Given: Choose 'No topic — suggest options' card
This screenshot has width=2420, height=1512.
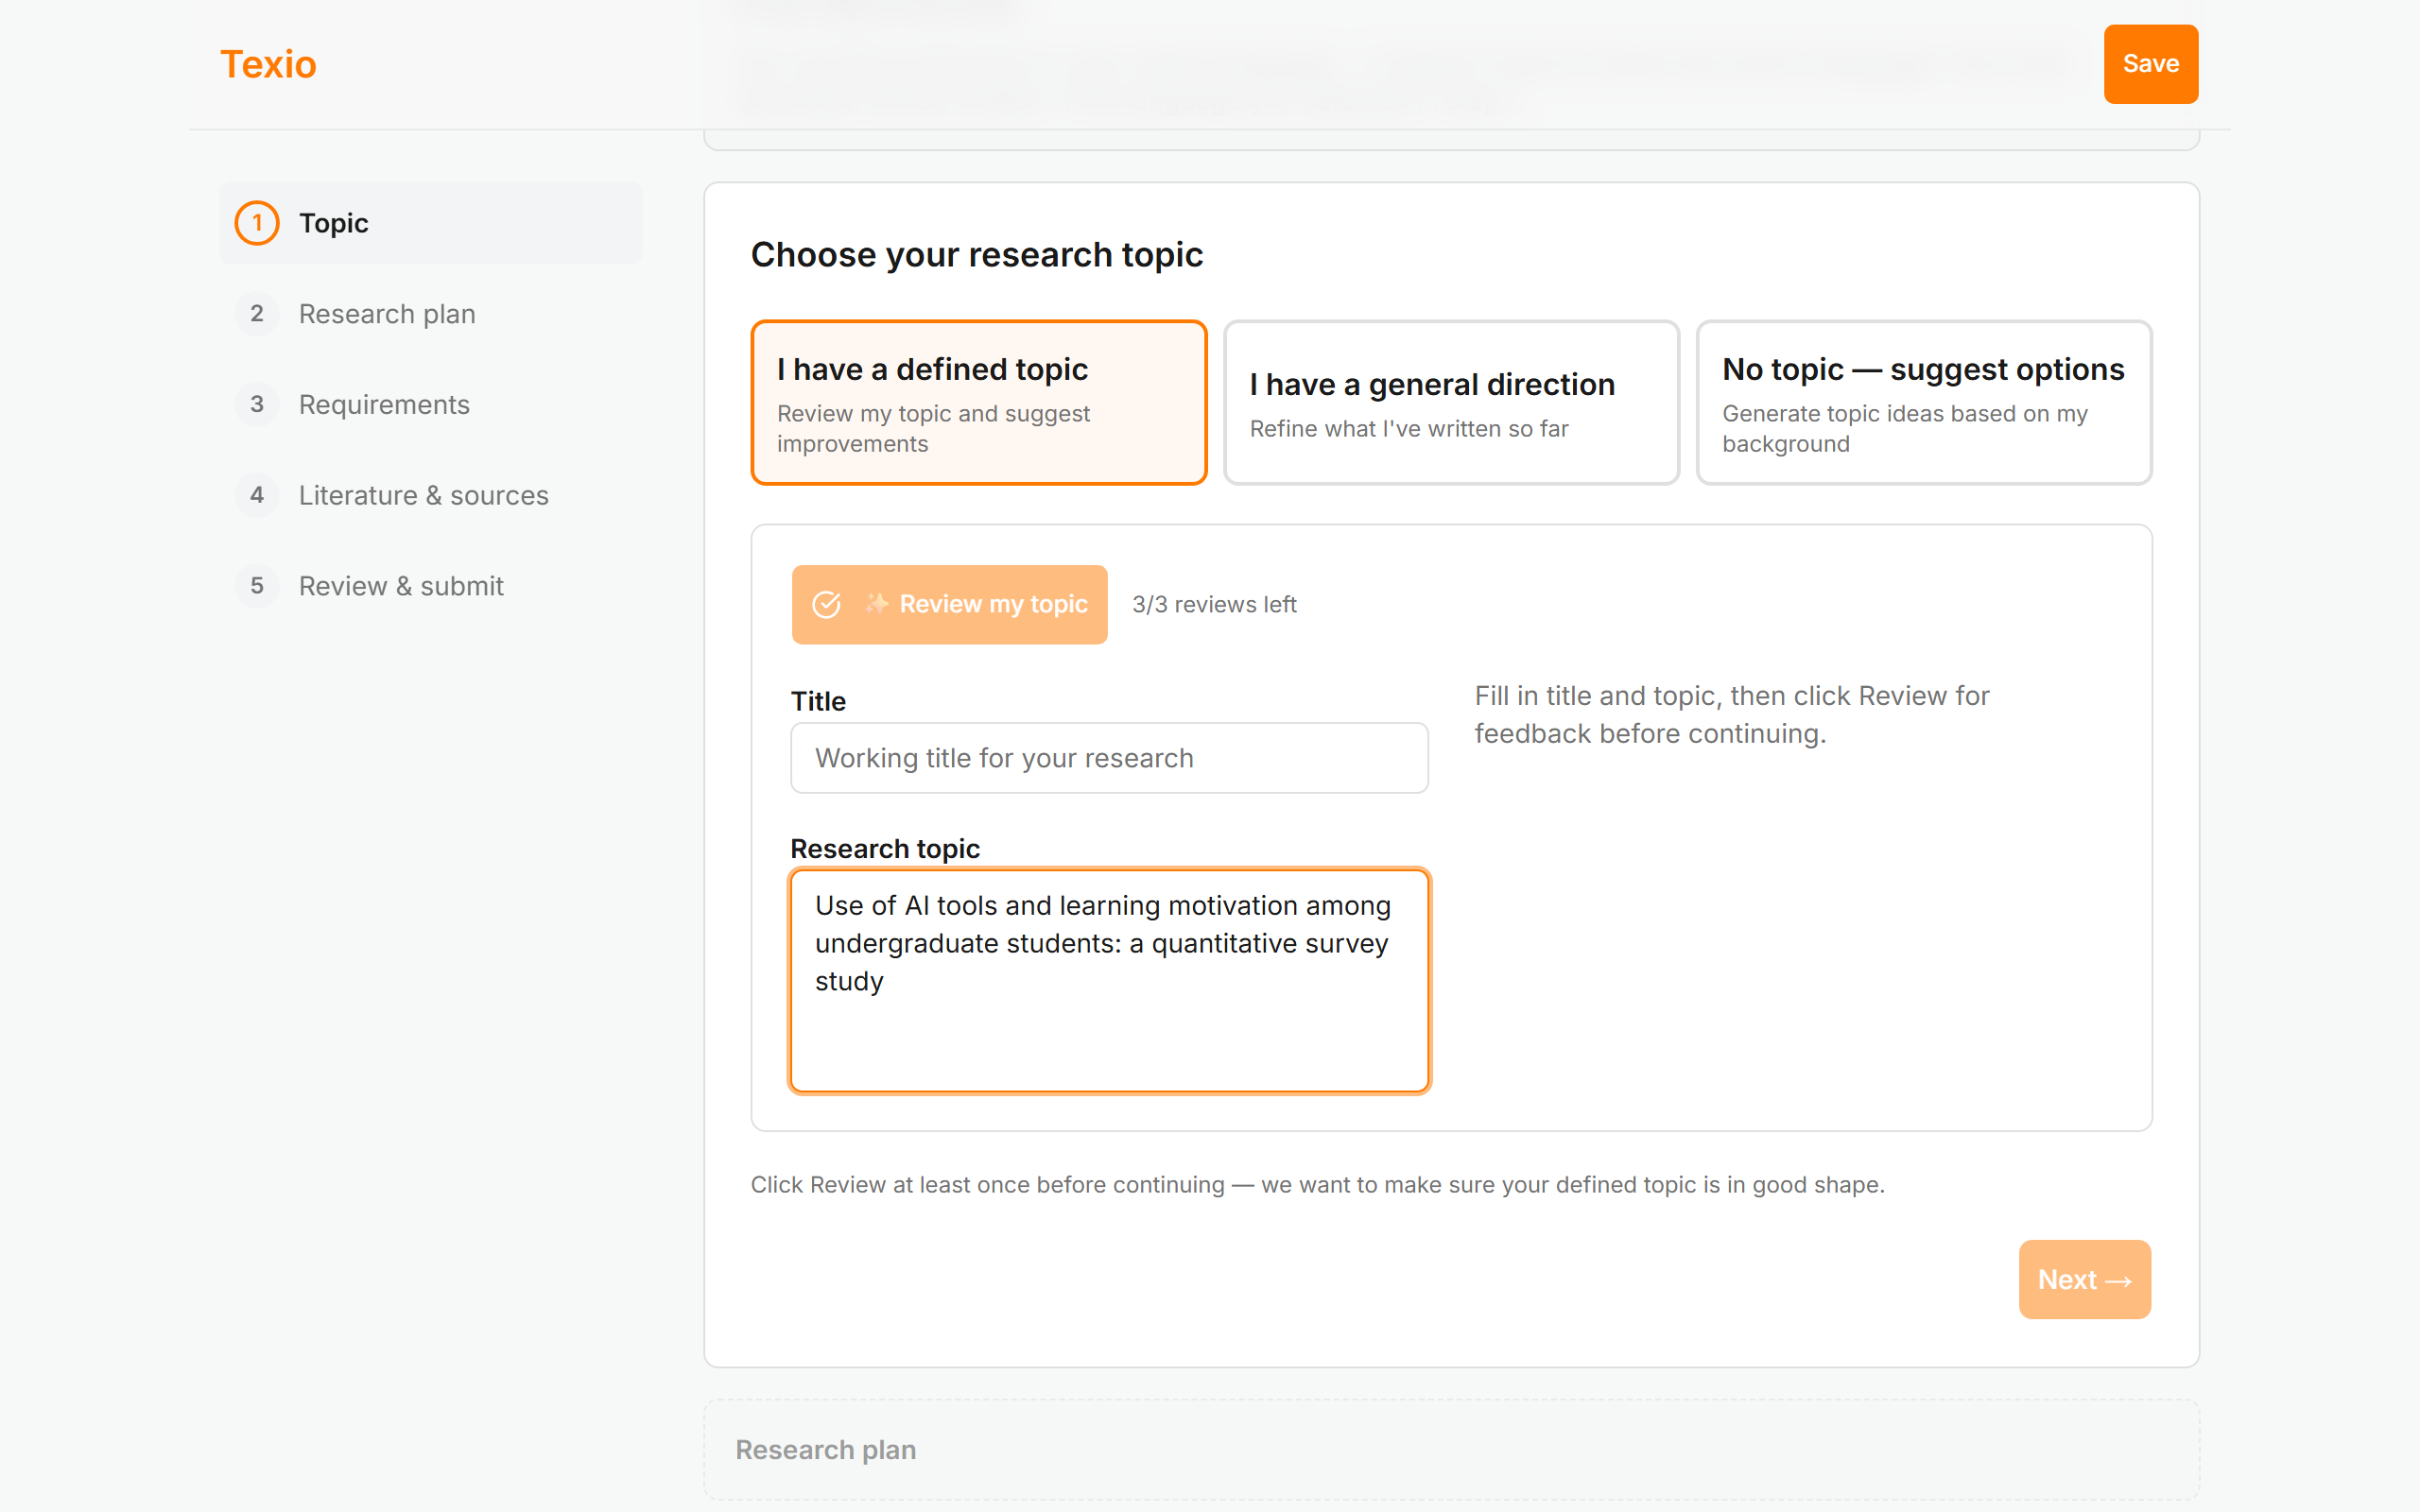Looking at the screenshot, I should point(1924,403).
